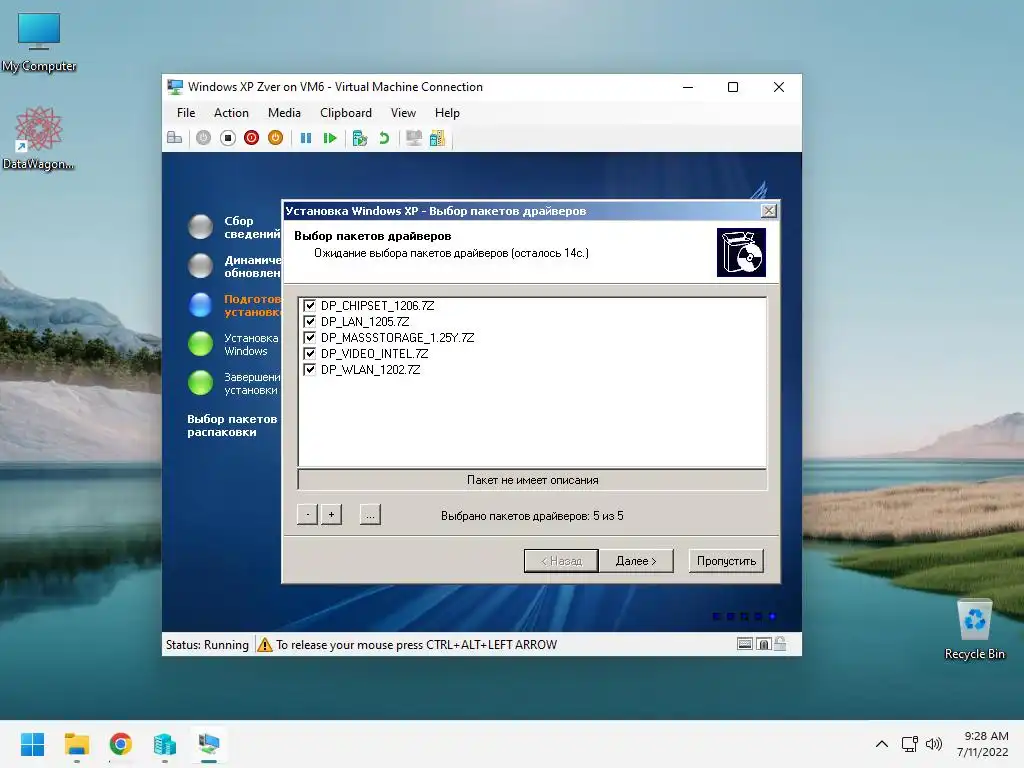The width and height of the screenshot is (1024, 768).
Task: Click 'Выбор пакетов распаковки' sidebar text
Action: pos(232,425)
